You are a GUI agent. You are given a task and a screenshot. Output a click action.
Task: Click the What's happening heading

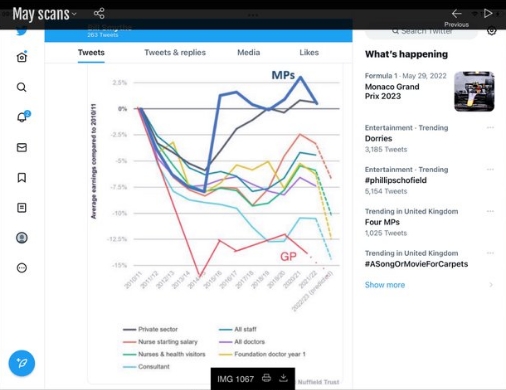(406, 54)
